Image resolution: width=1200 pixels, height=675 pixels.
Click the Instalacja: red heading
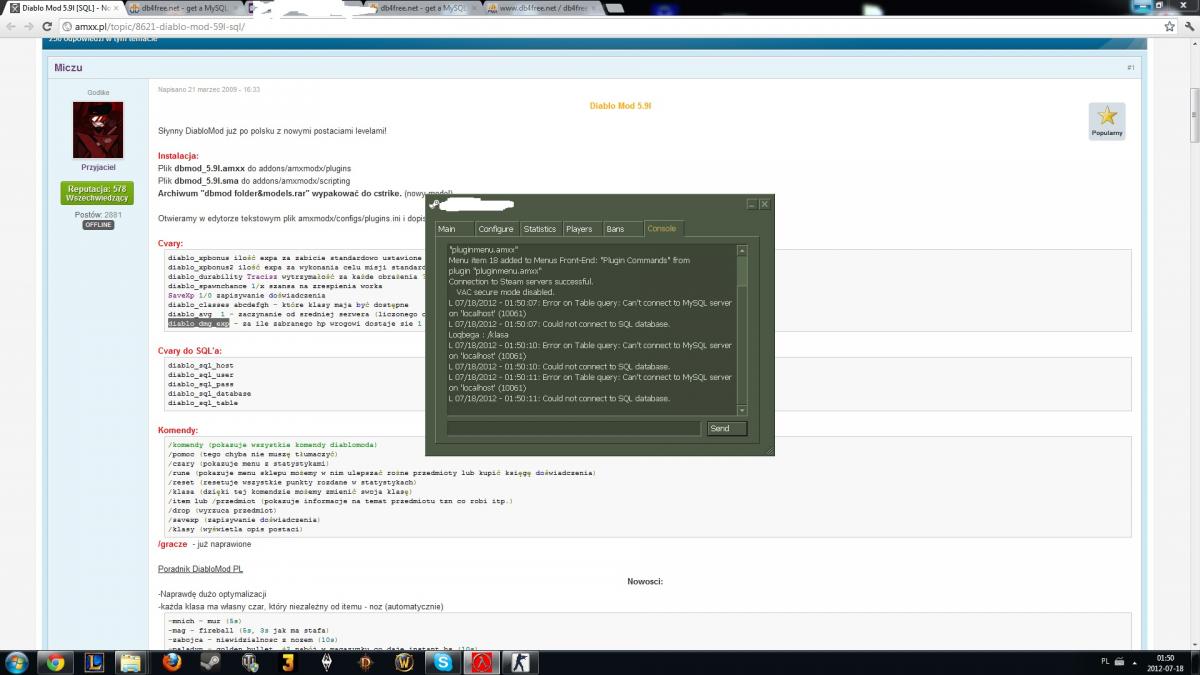(178, 156)
